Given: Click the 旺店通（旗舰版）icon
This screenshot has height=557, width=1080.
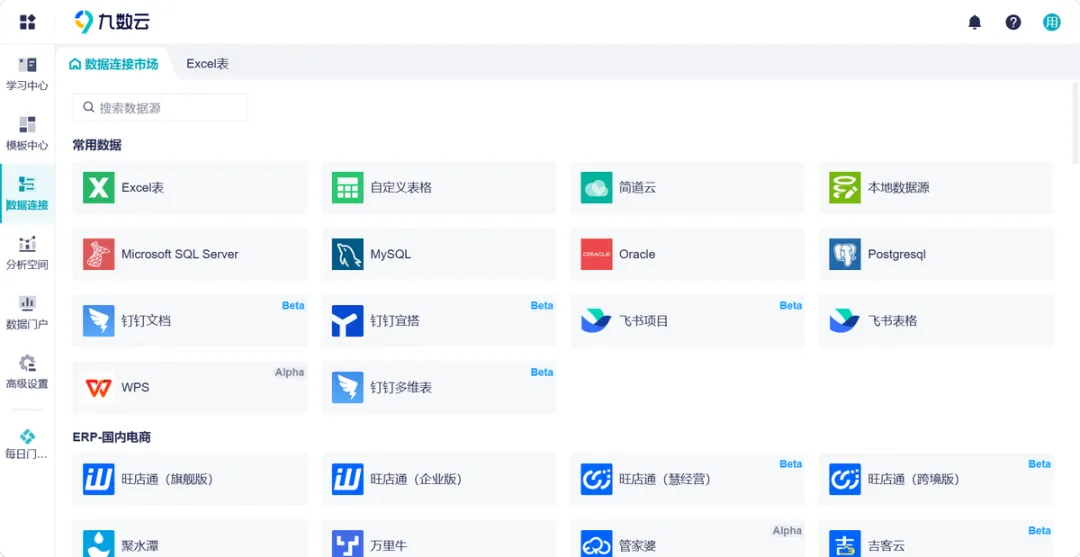Looking at the screenshot, I should pos(98,479).
